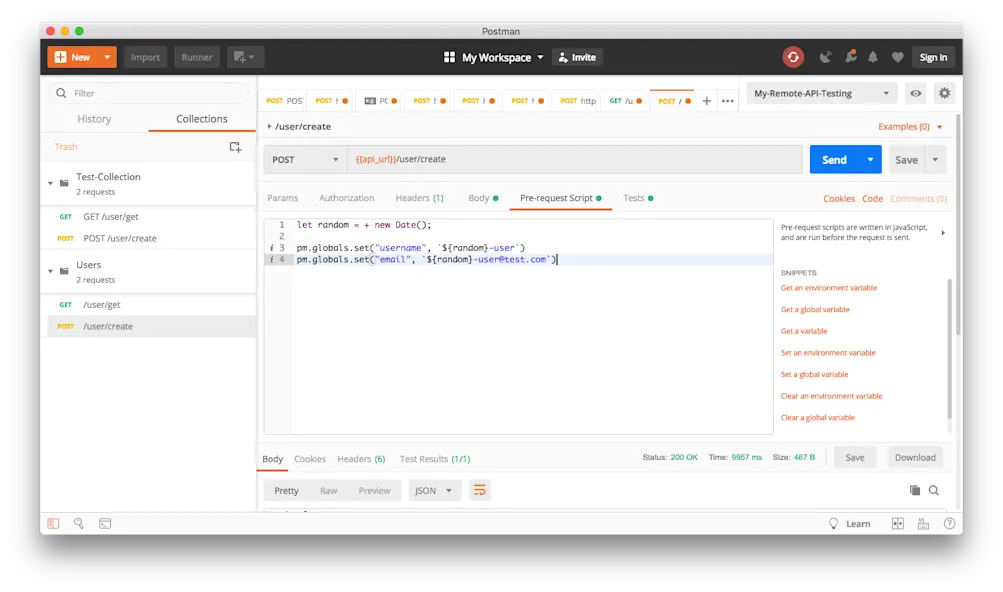Open Find and Replace in status bar

point(79,524)
